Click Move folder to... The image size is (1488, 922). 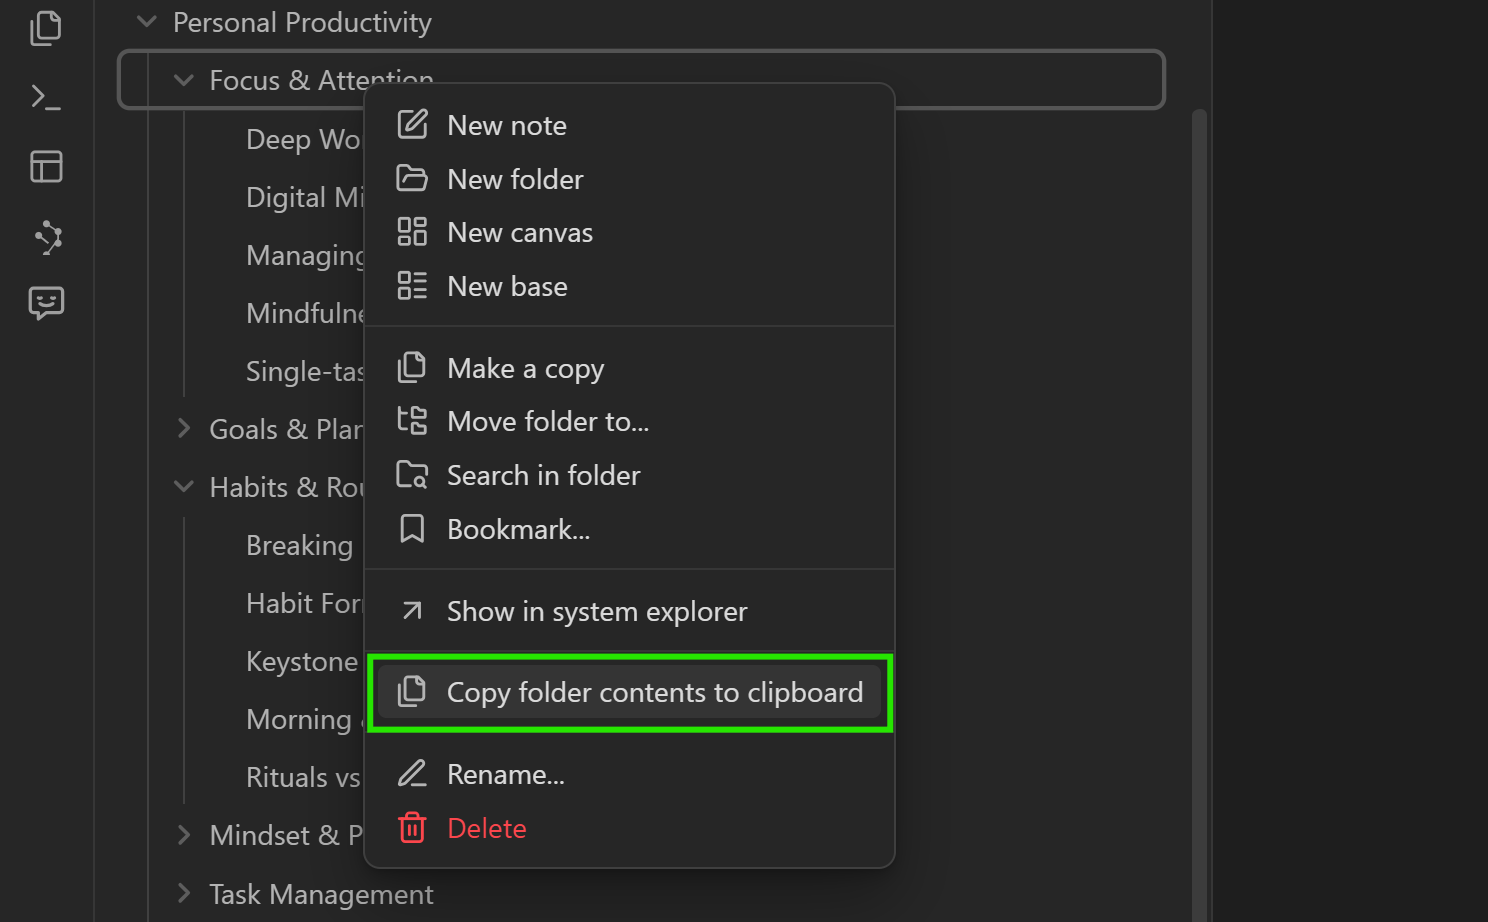(548, 421)
